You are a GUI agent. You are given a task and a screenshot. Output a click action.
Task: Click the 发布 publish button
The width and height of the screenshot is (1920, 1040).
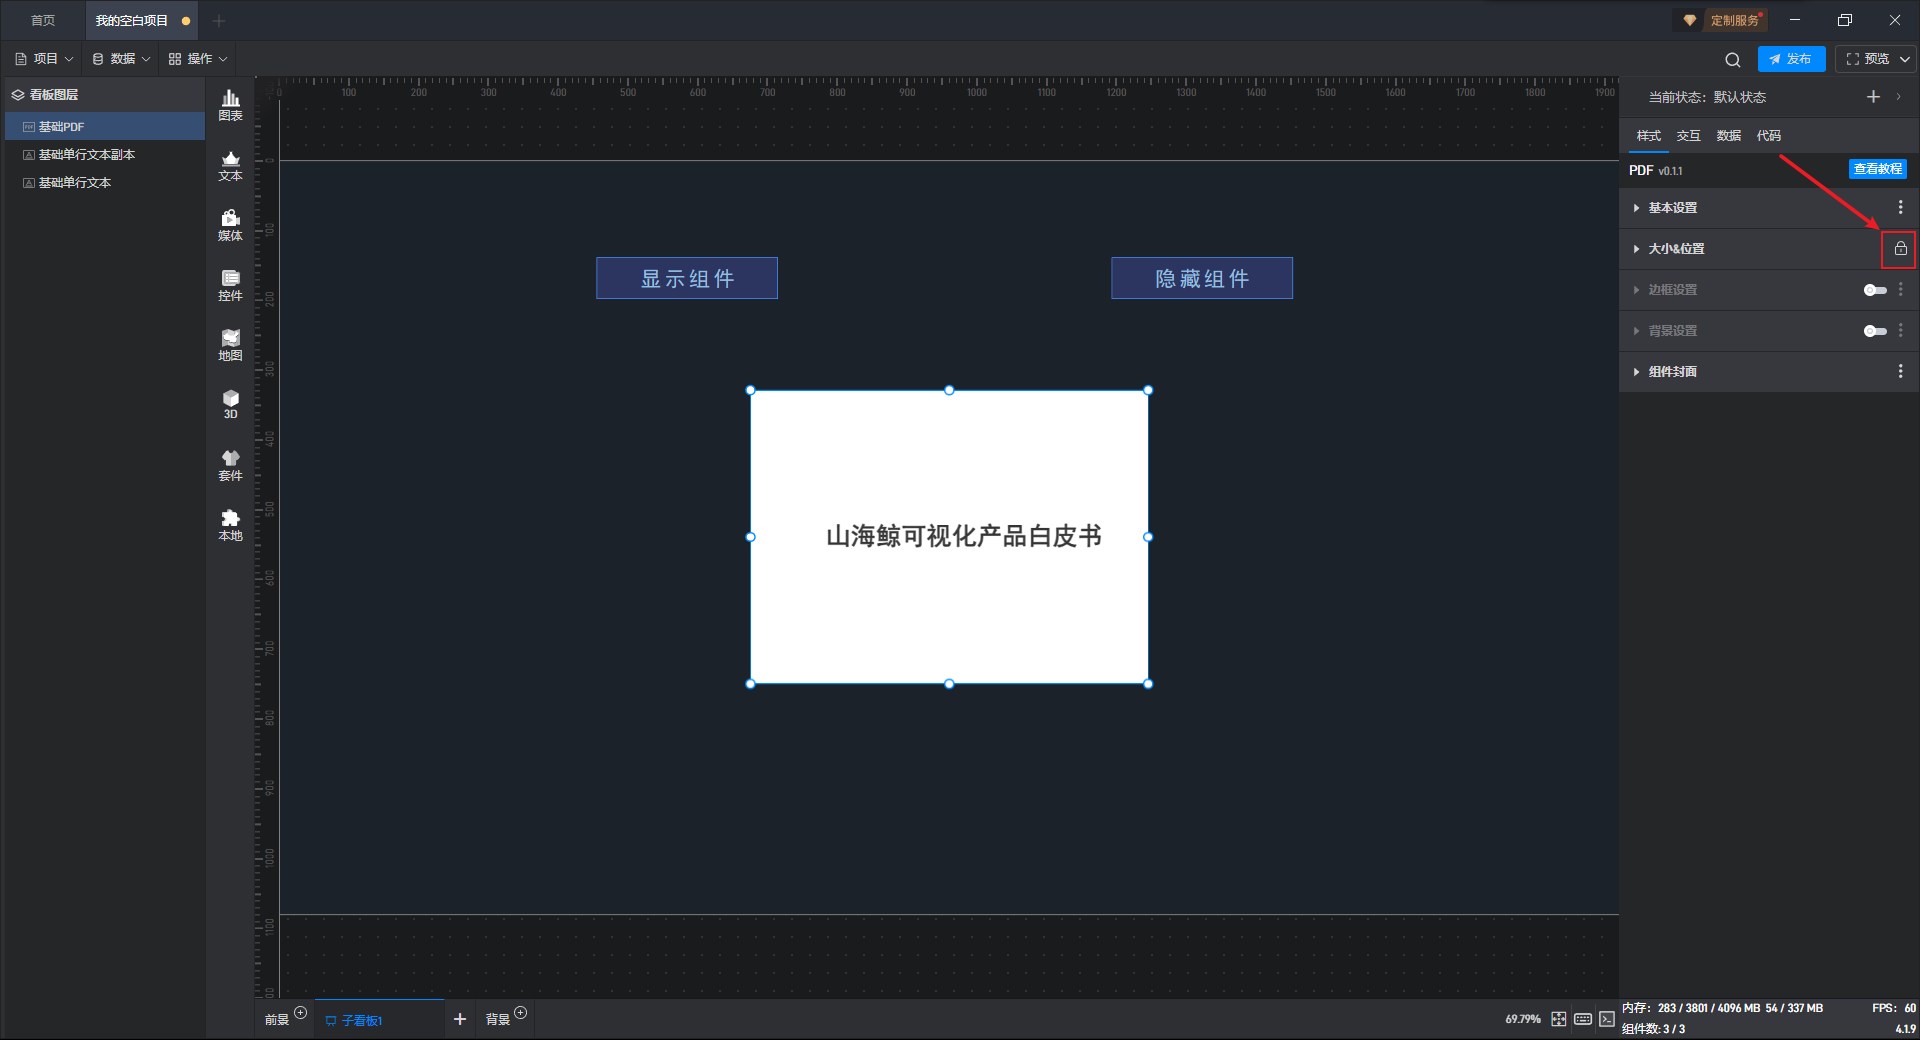click(x=1791, y=59)
